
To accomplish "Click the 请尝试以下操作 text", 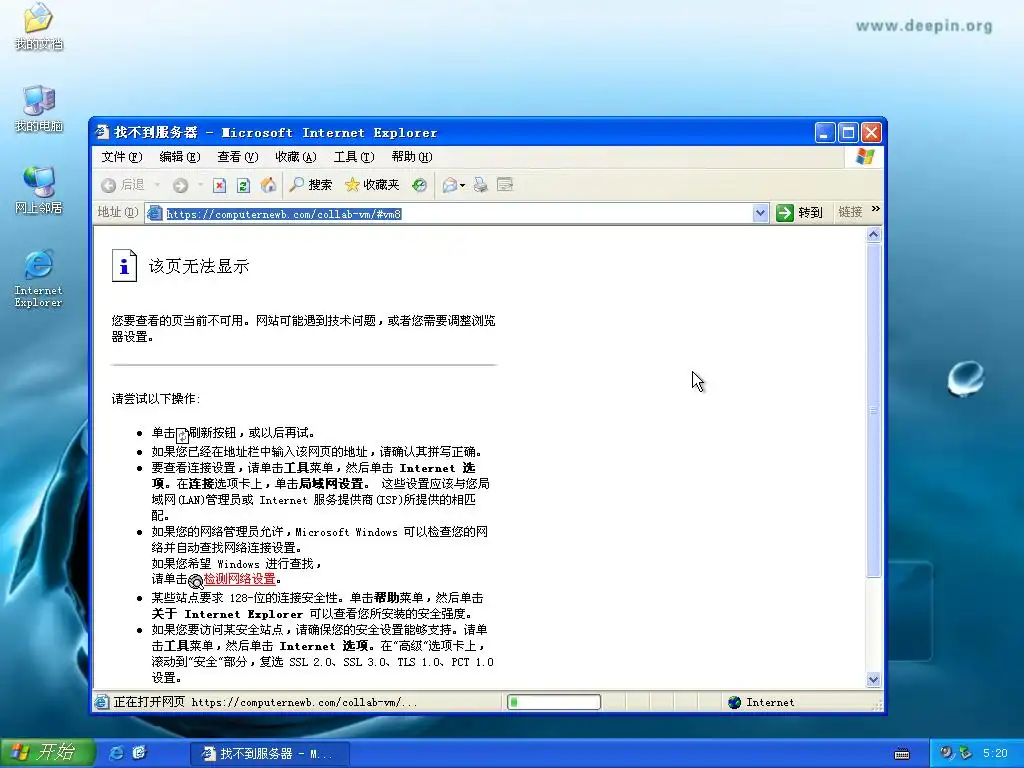I will click(x=155, y=398).
